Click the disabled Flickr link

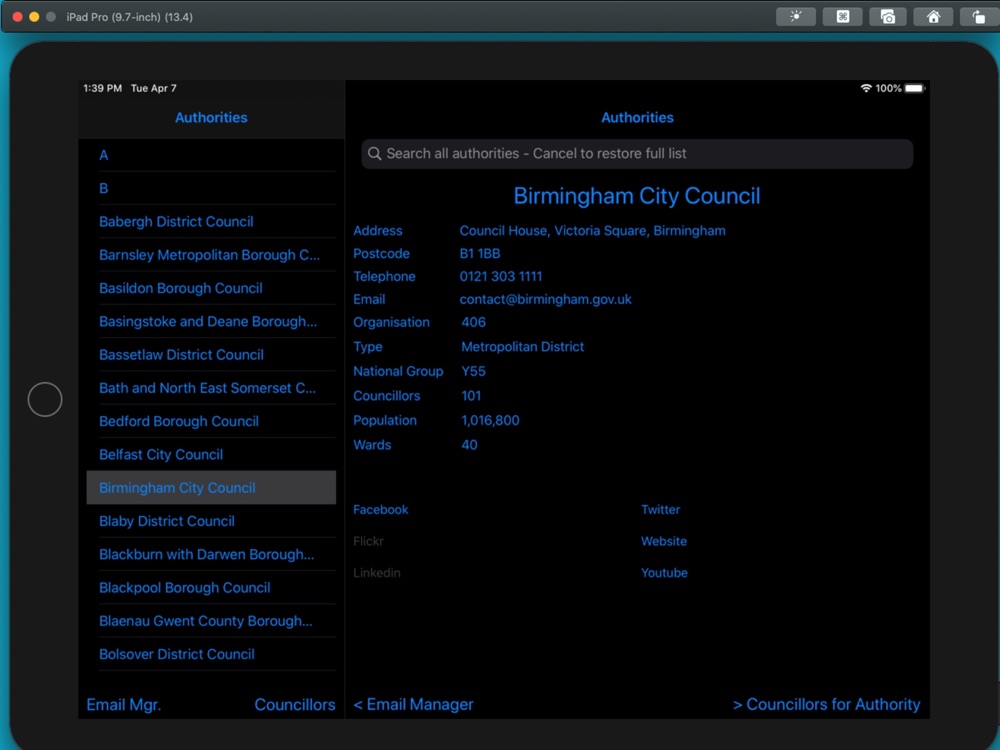369,541
